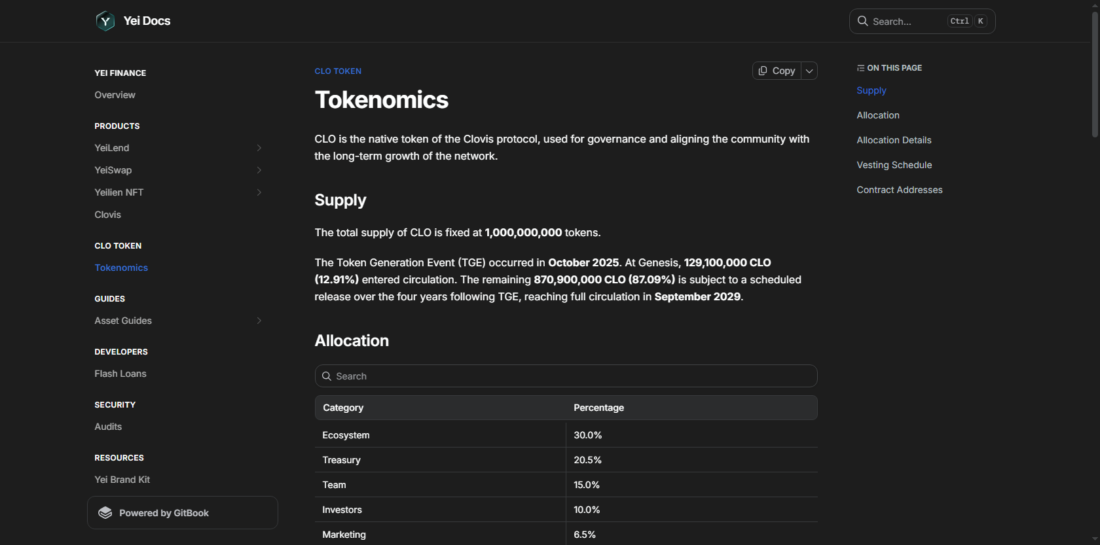Click the Allocation section heading
Viewport: 1100px width, 545px height.
(x=351, y=341)
